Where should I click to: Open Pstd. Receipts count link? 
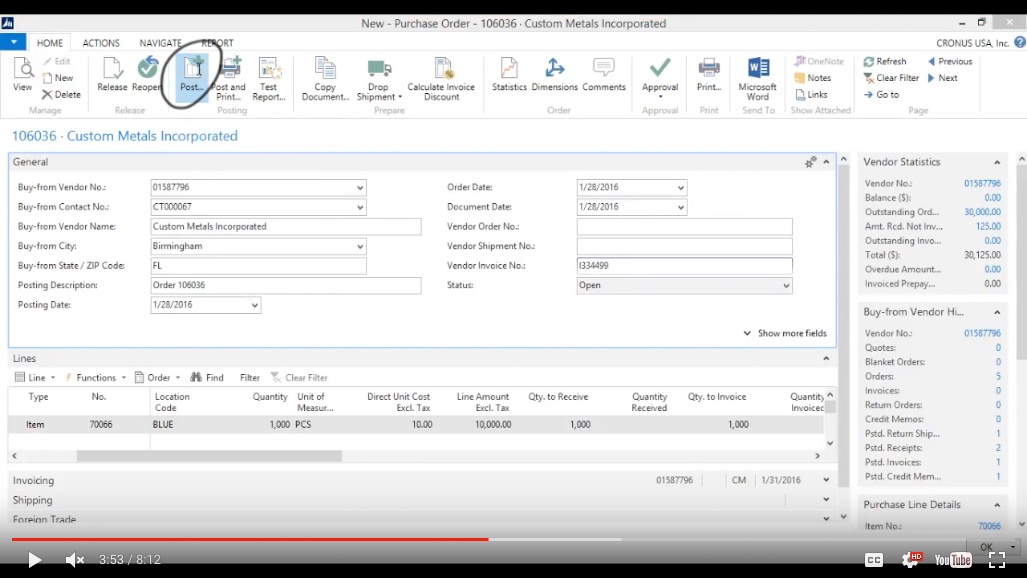tap(998, 448)
